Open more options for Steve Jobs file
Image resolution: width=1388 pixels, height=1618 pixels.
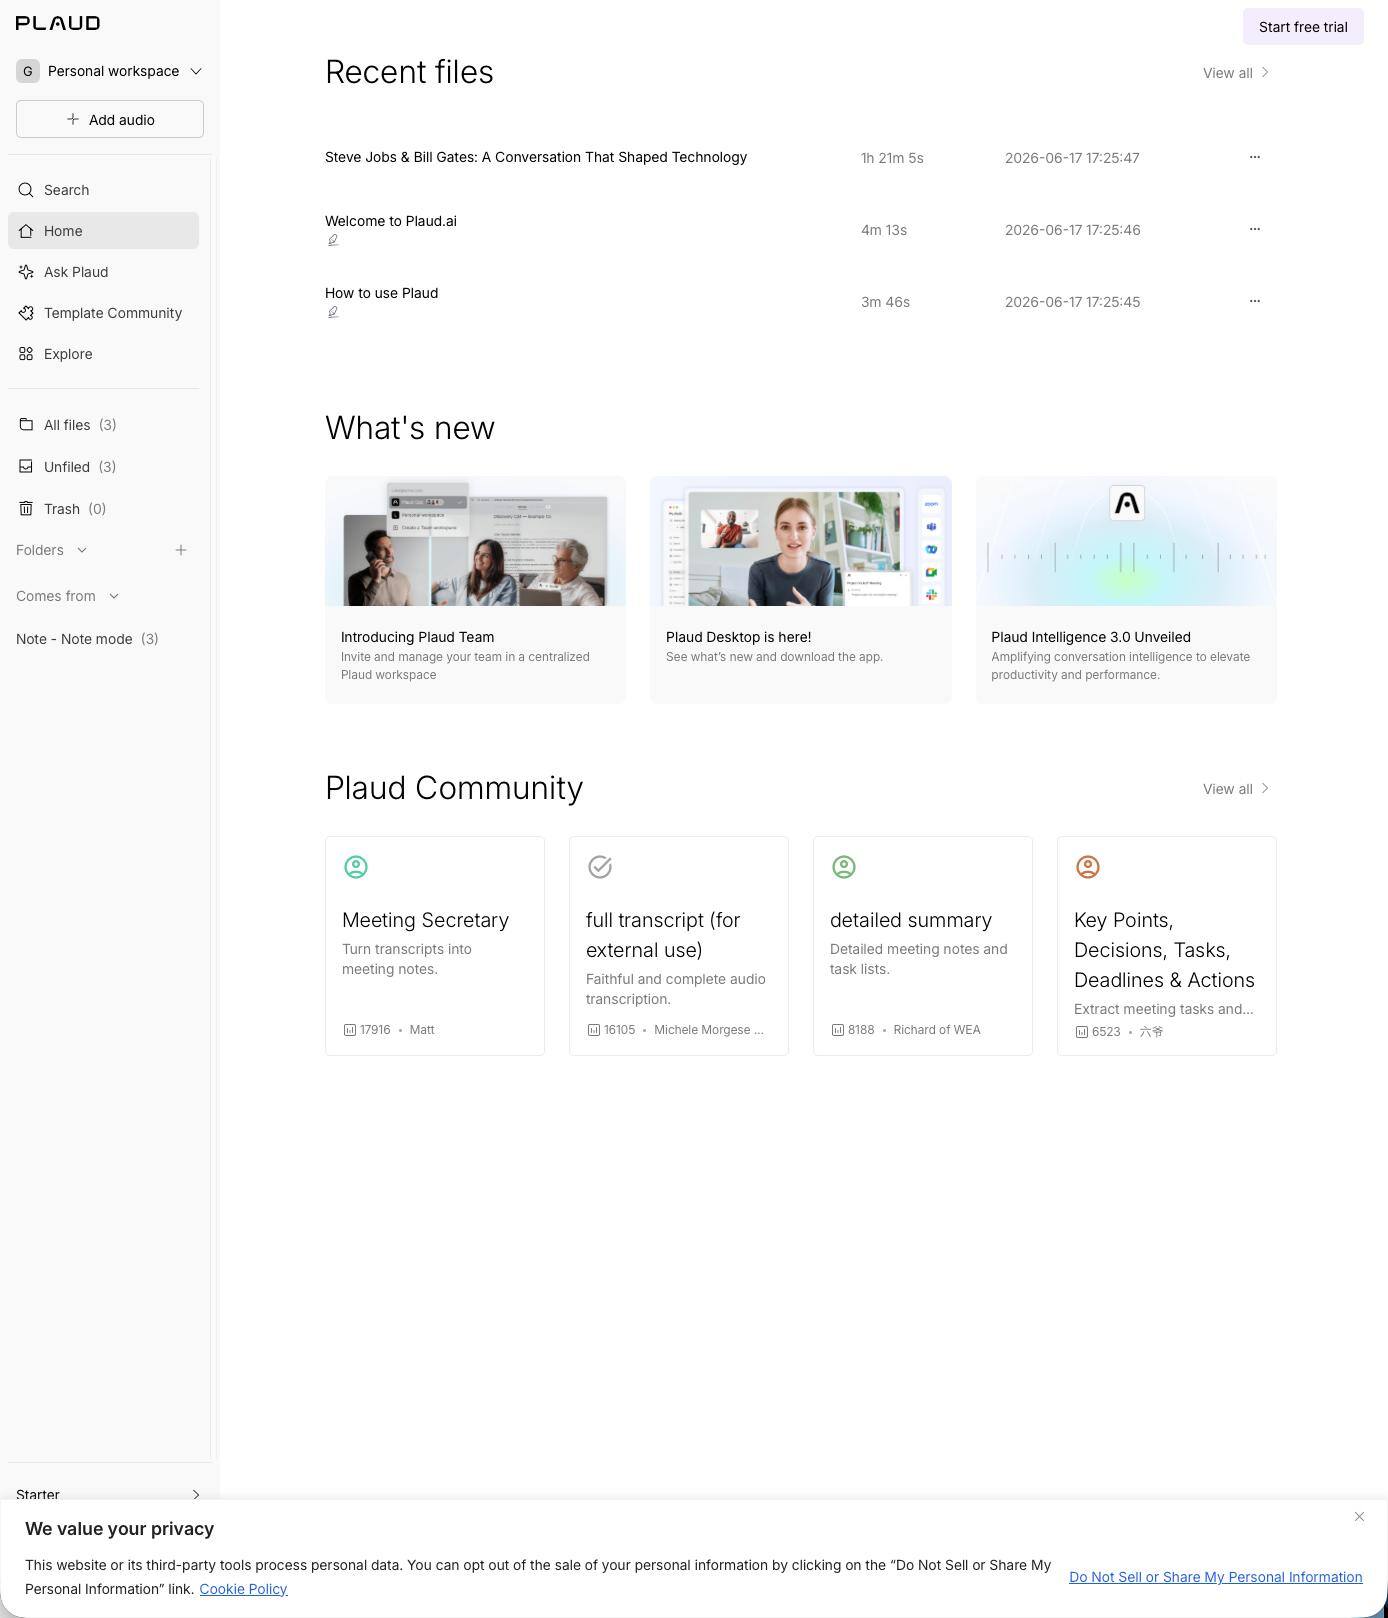tap(1255, 157)
